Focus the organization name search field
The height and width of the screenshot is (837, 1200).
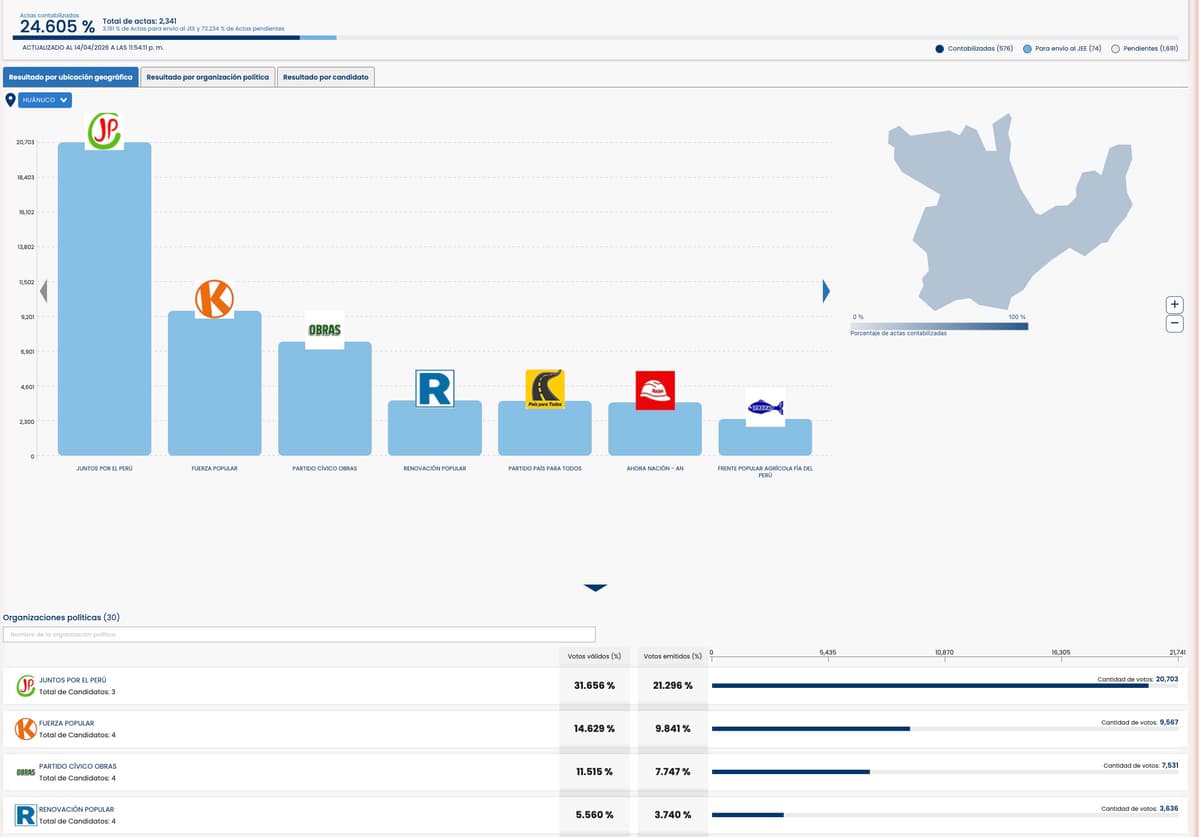point(299,635)
